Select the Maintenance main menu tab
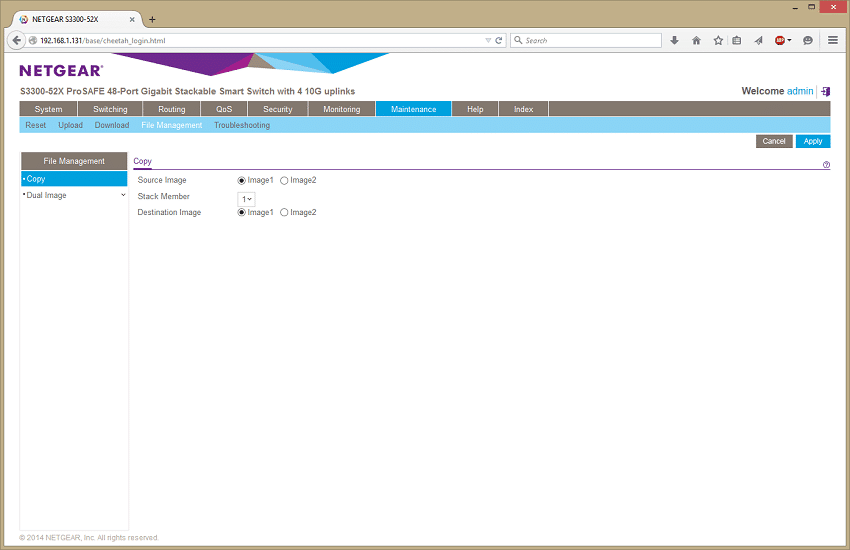Image resolution: width=850 pixels, height=550 pixels. pyautogui.click(x=413, y=109)
